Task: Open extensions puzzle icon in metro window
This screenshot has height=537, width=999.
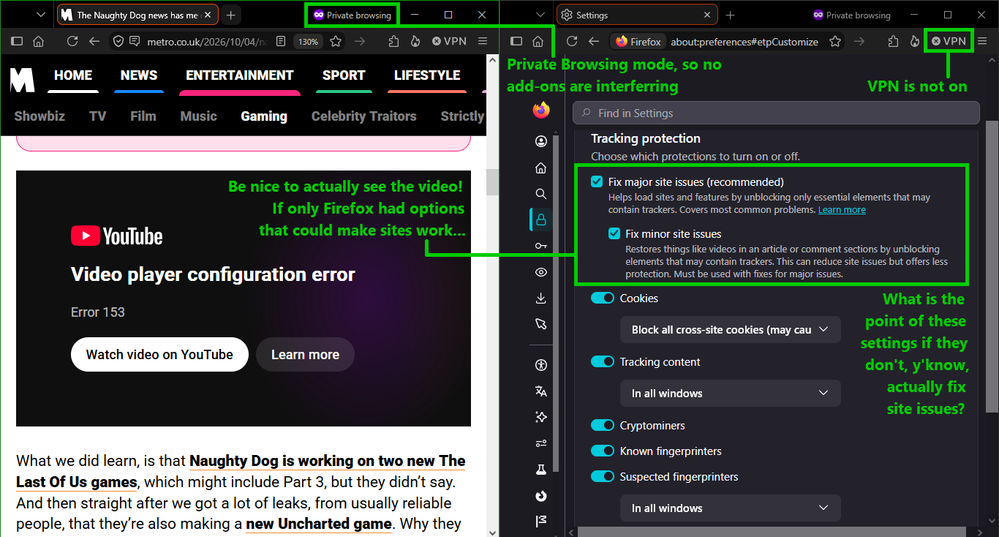Action: [394, 41]
